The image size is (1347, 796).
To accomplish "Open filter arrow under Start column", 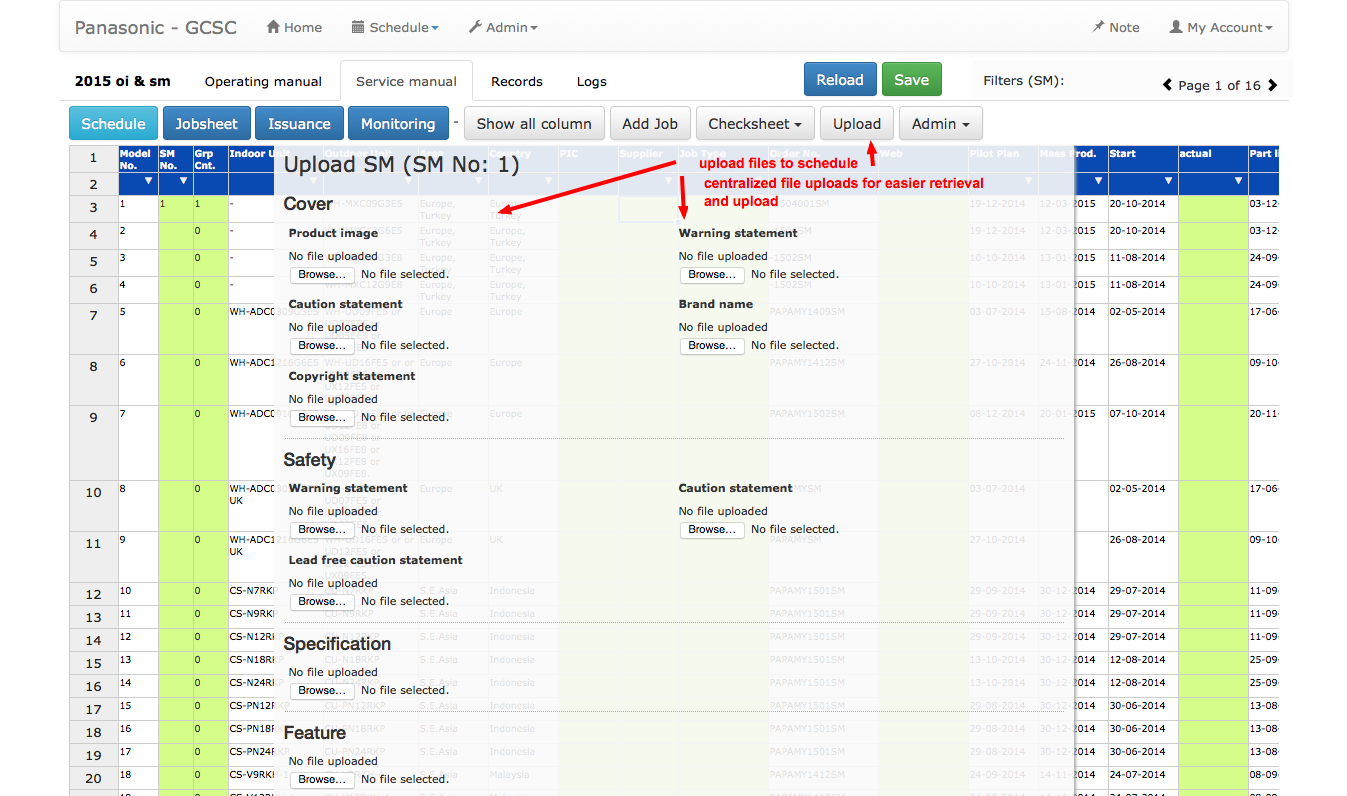I will point(1168,182).
